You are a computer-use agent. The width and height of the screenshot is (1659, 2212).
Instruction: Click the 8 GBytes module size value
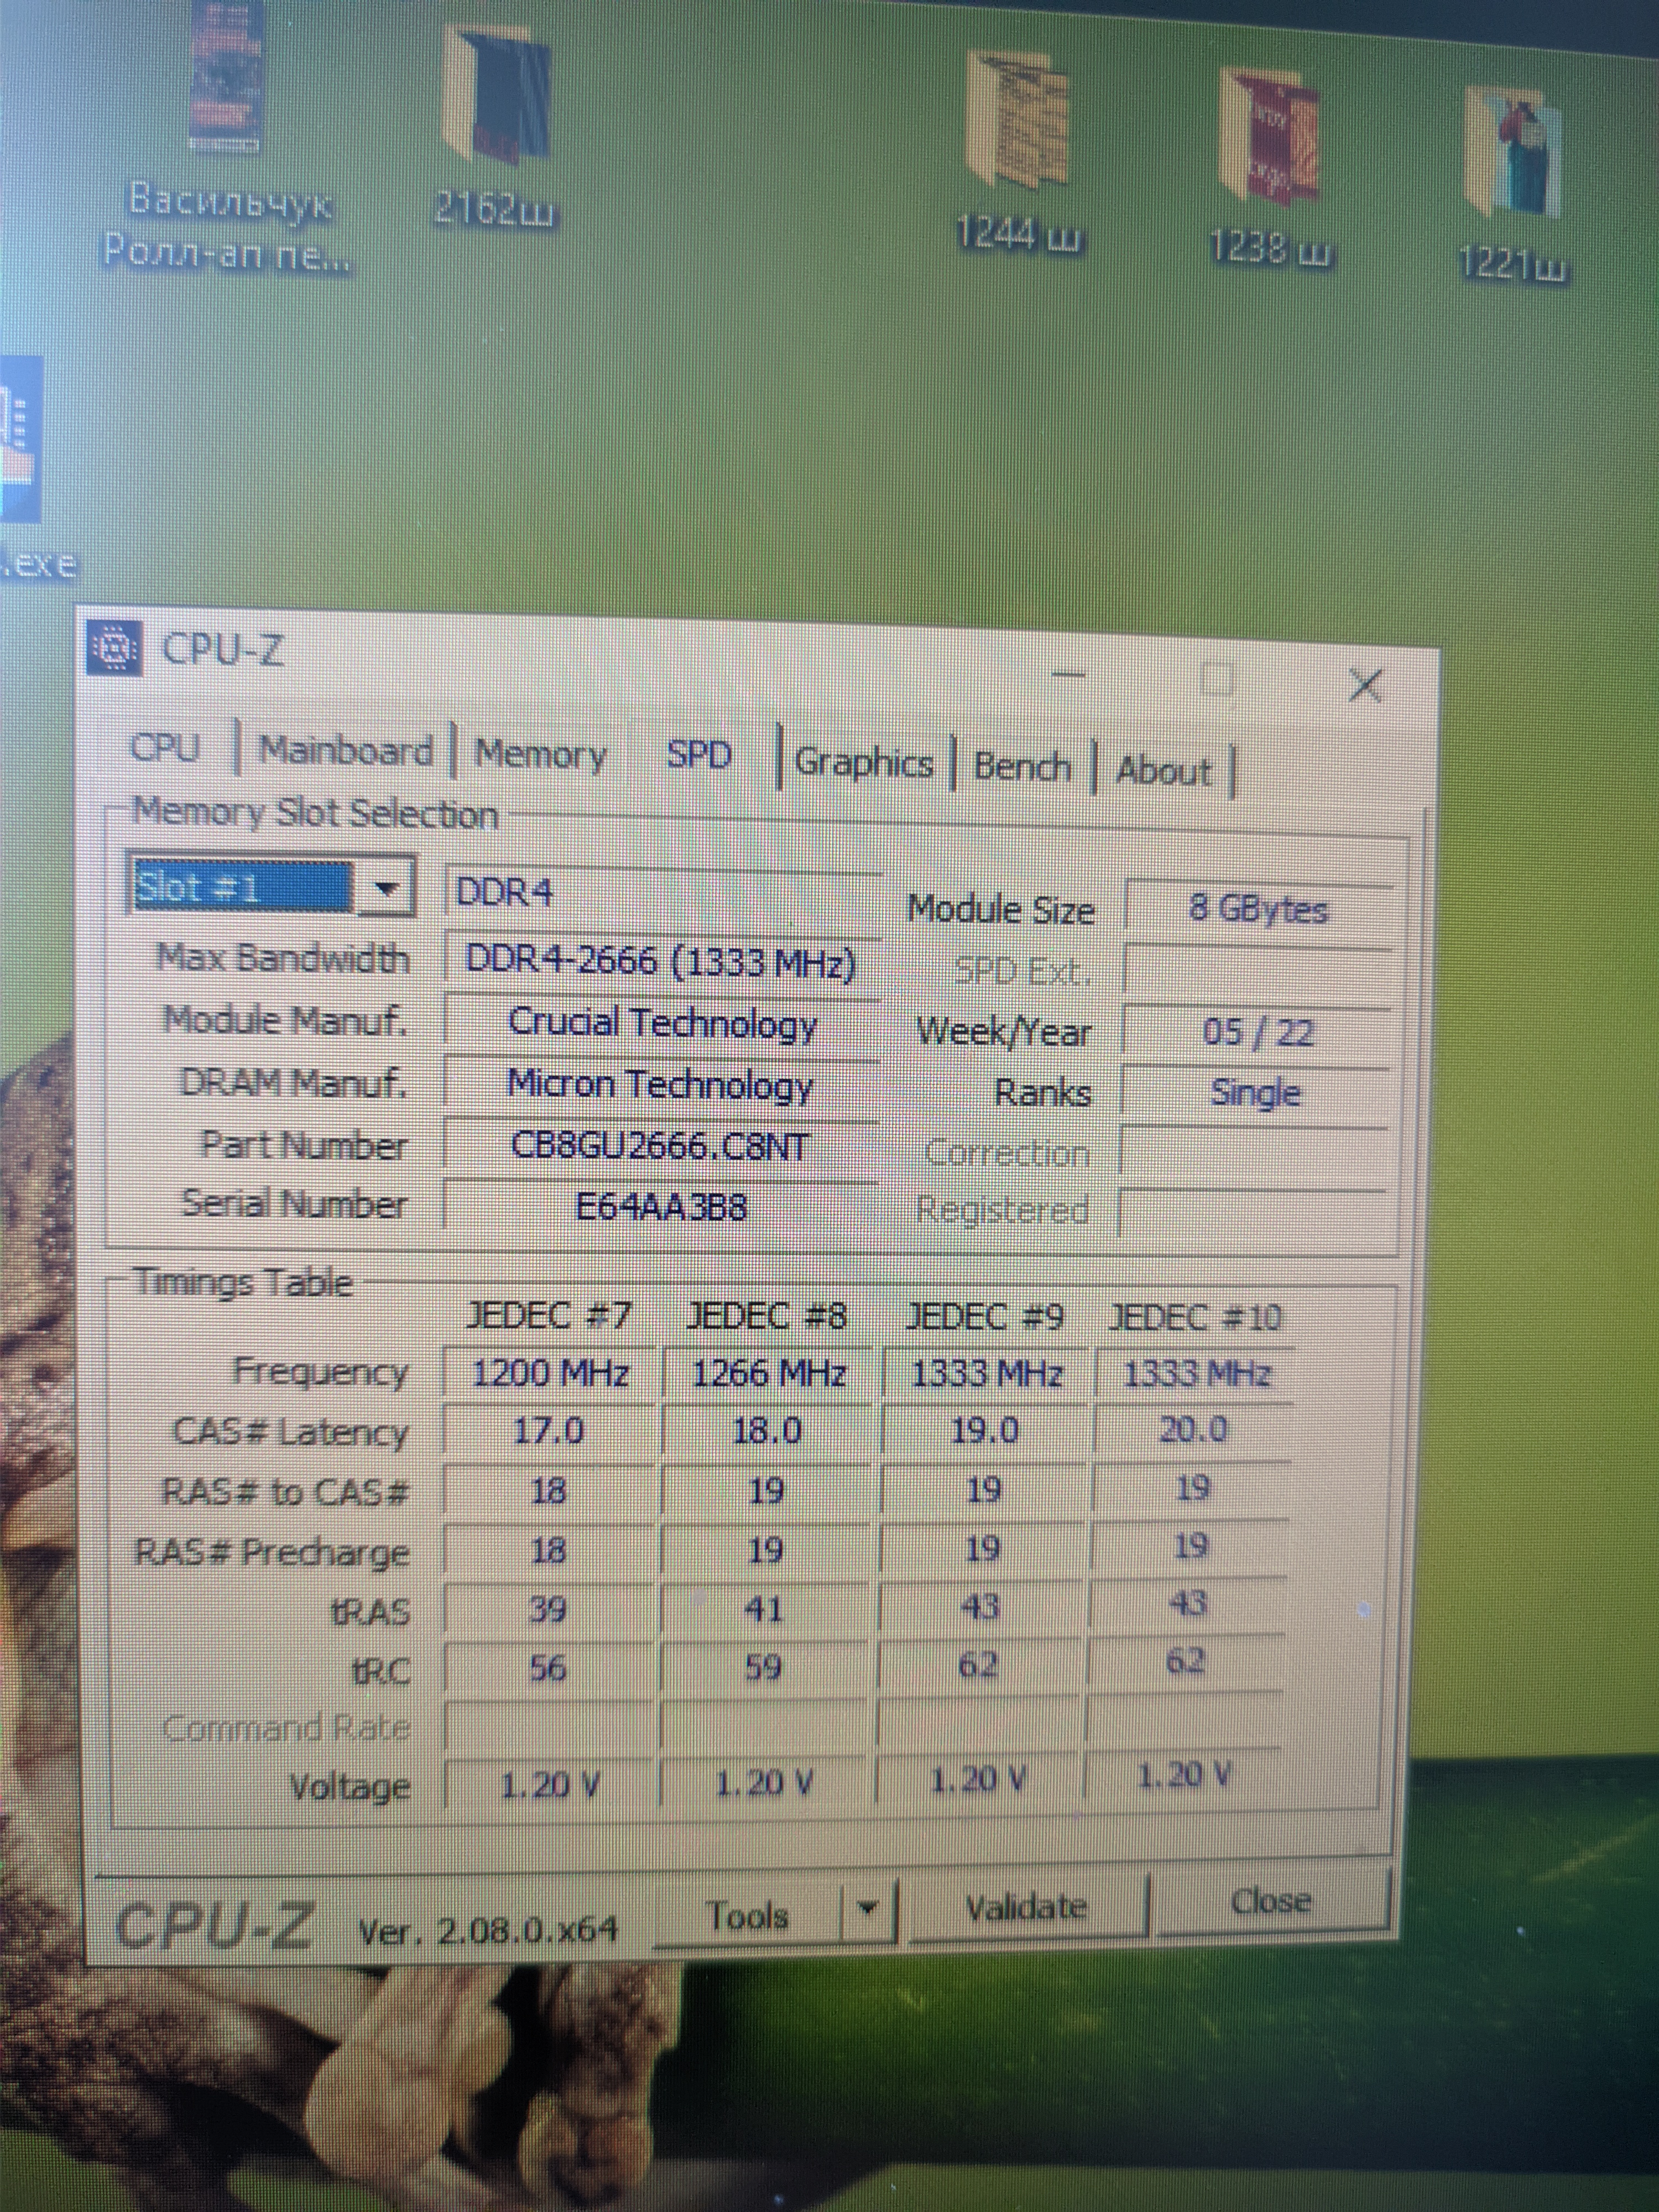1259,909
